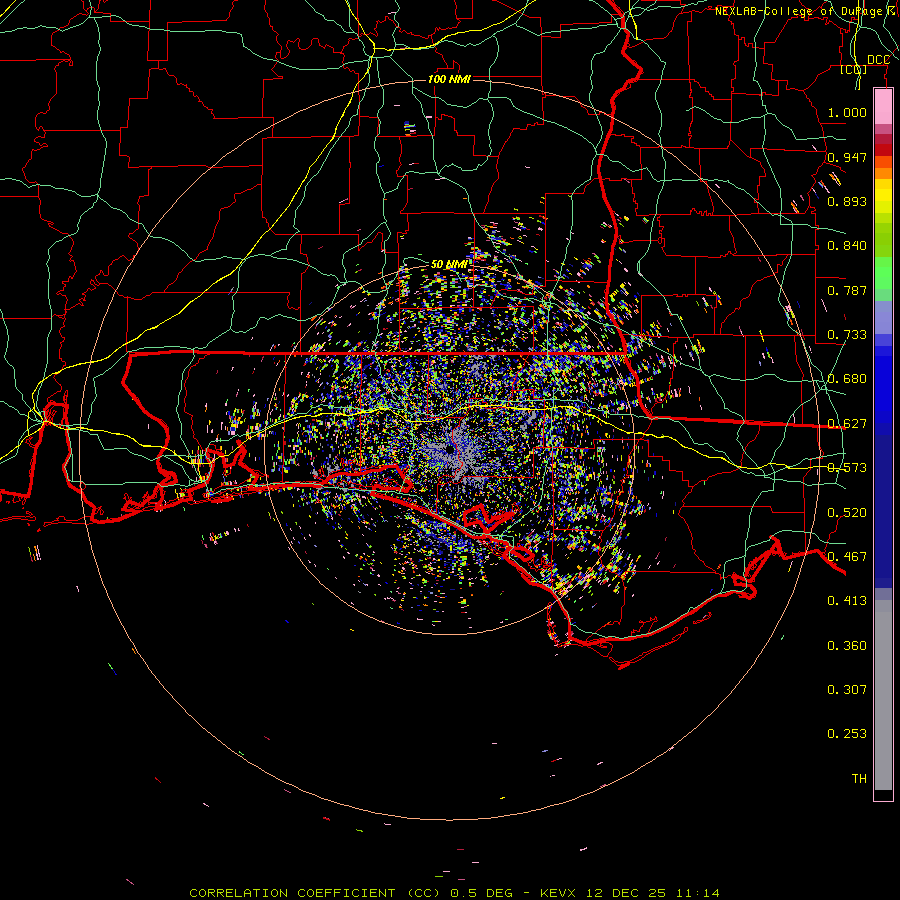Screen dimensions: 900x900
Task: Click the 1.000 scale value
Action: pyautogui.click(x=847, y=112)
